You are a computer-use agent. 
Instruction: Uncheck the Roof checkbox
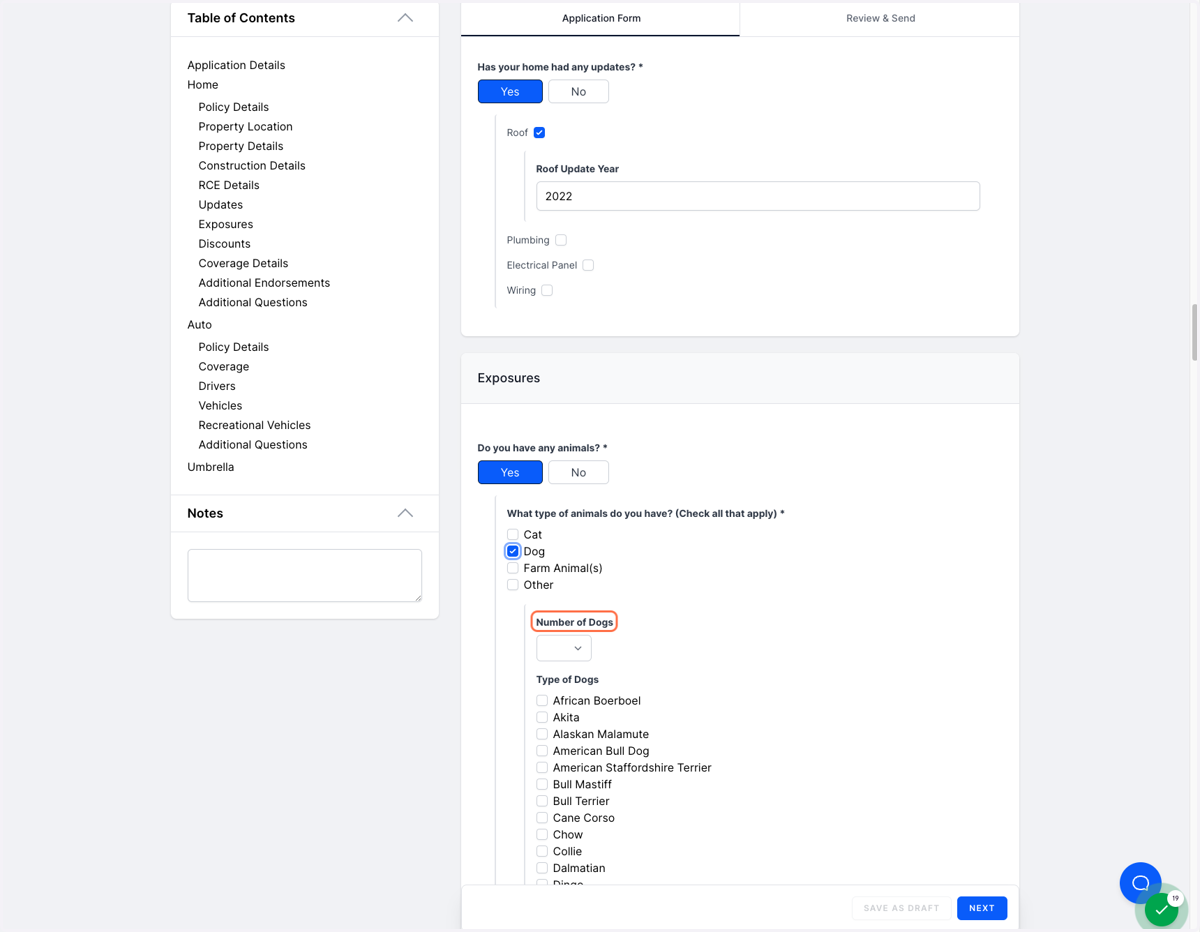[539, 132]
